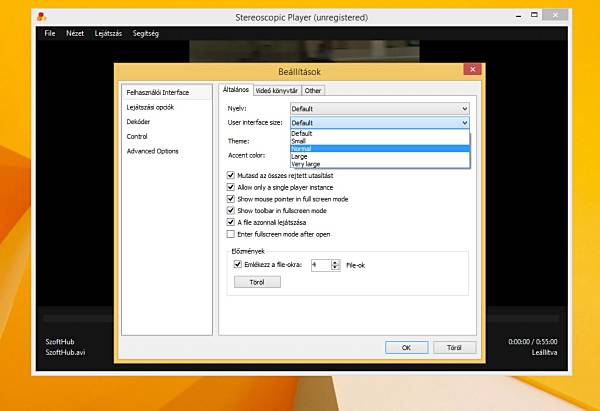Image resolution: width=600 pixels, height=411 pixels.
Task: Toggle Show mouse pointer in full screen mode
Action: coord(230,199)
